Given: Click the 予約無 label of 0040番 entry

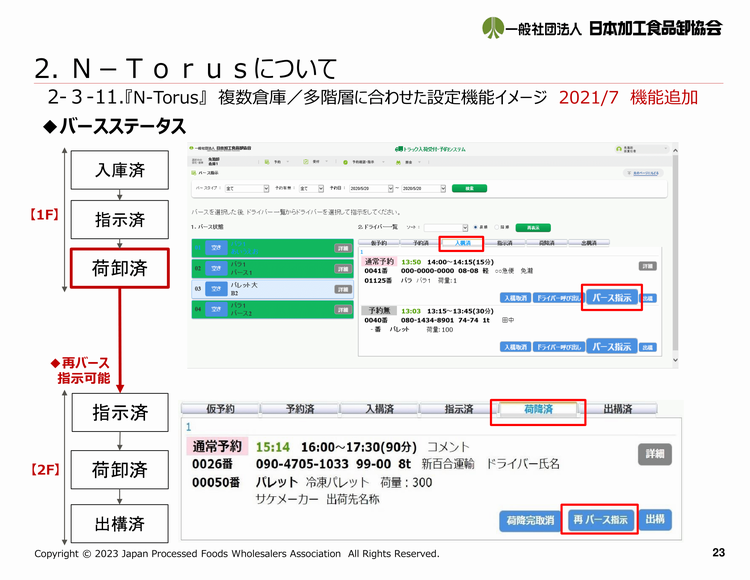Looking at the screenshot, I should [379, 311].
